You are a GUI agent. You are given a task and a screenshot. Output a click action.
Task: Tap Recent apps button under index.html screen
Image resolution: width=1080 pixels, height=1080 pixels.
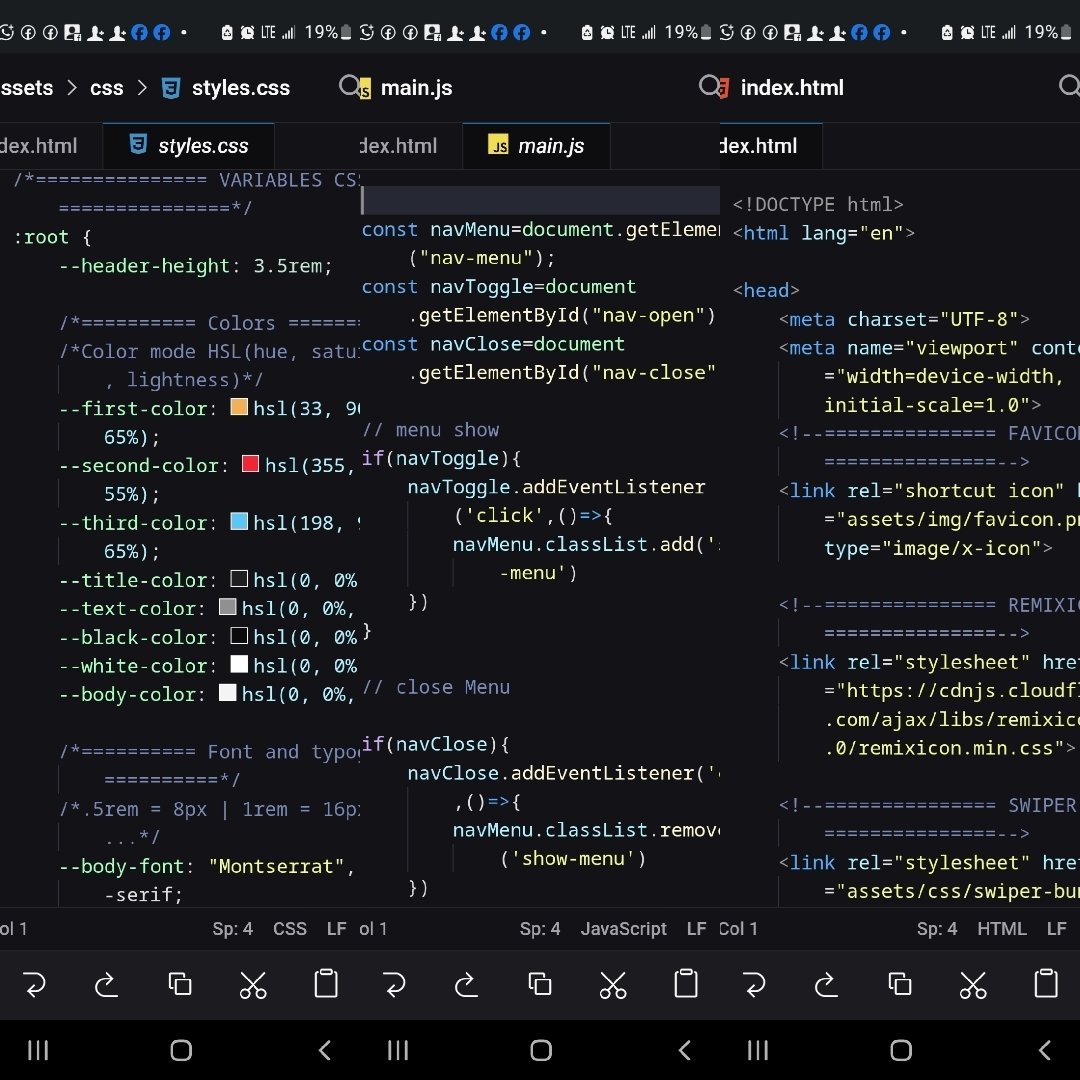coord(758,1050)
